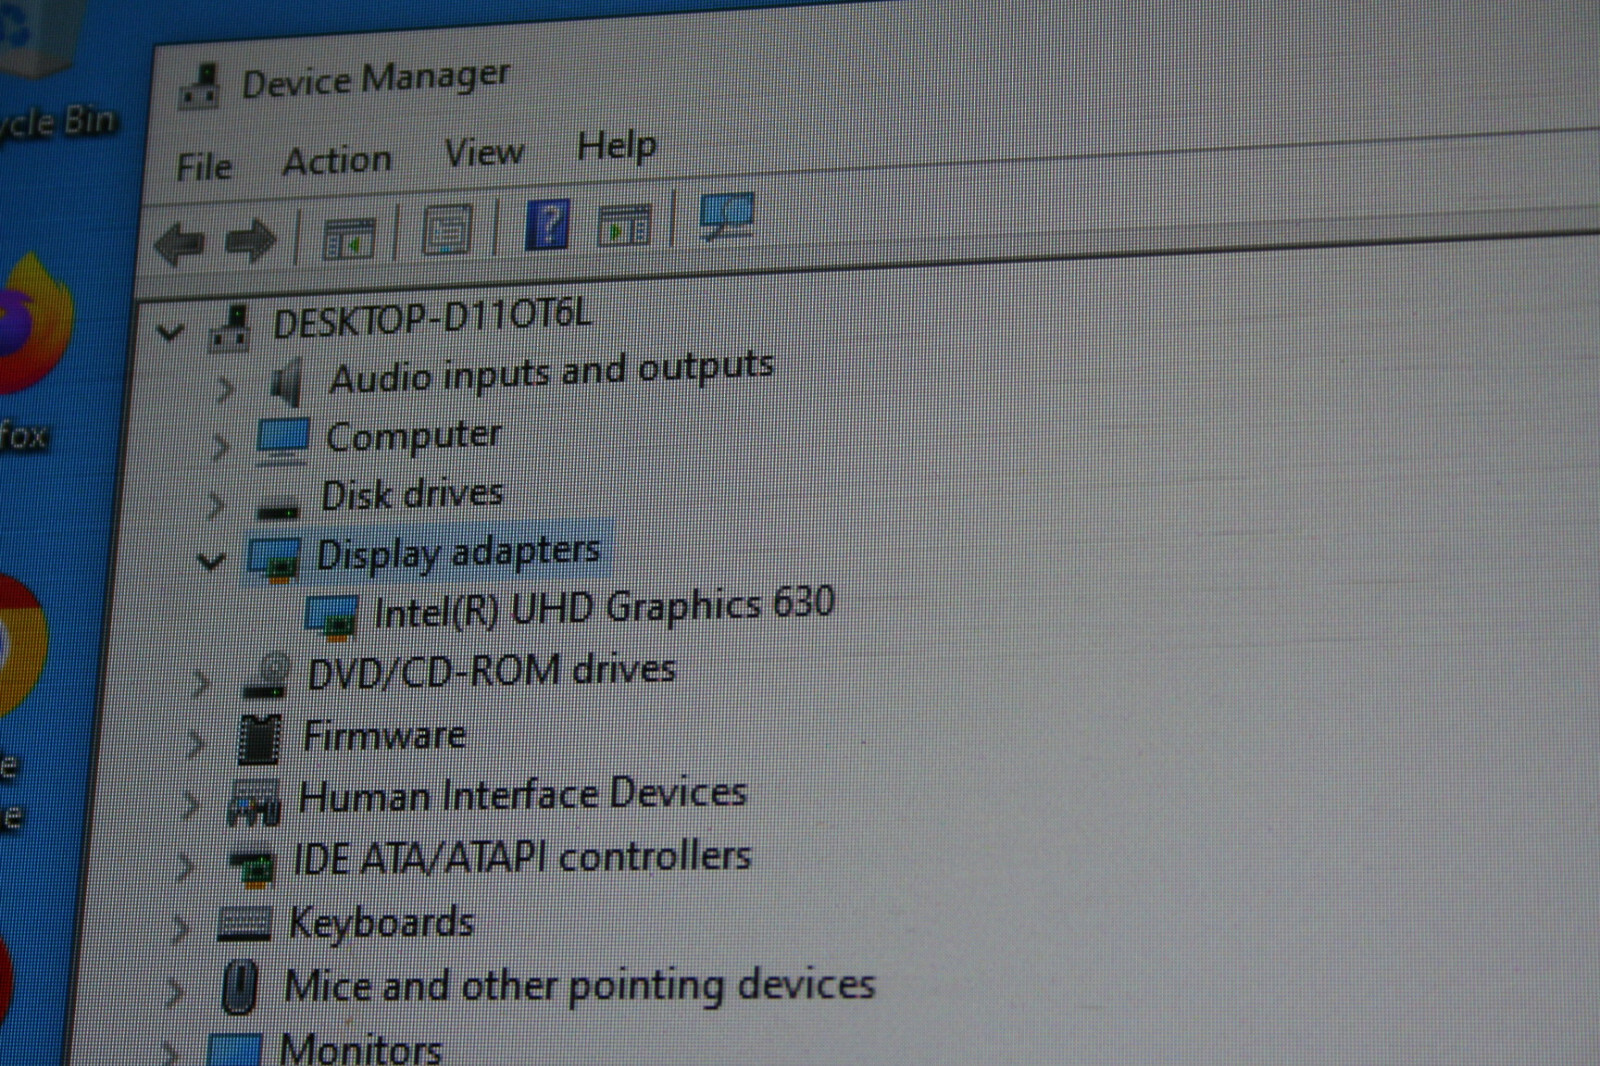The width and height of the screenshot is (1600, 1066).
Task: Click Scan for hardware changes monitor icon
Action: [x=727, y=216]
